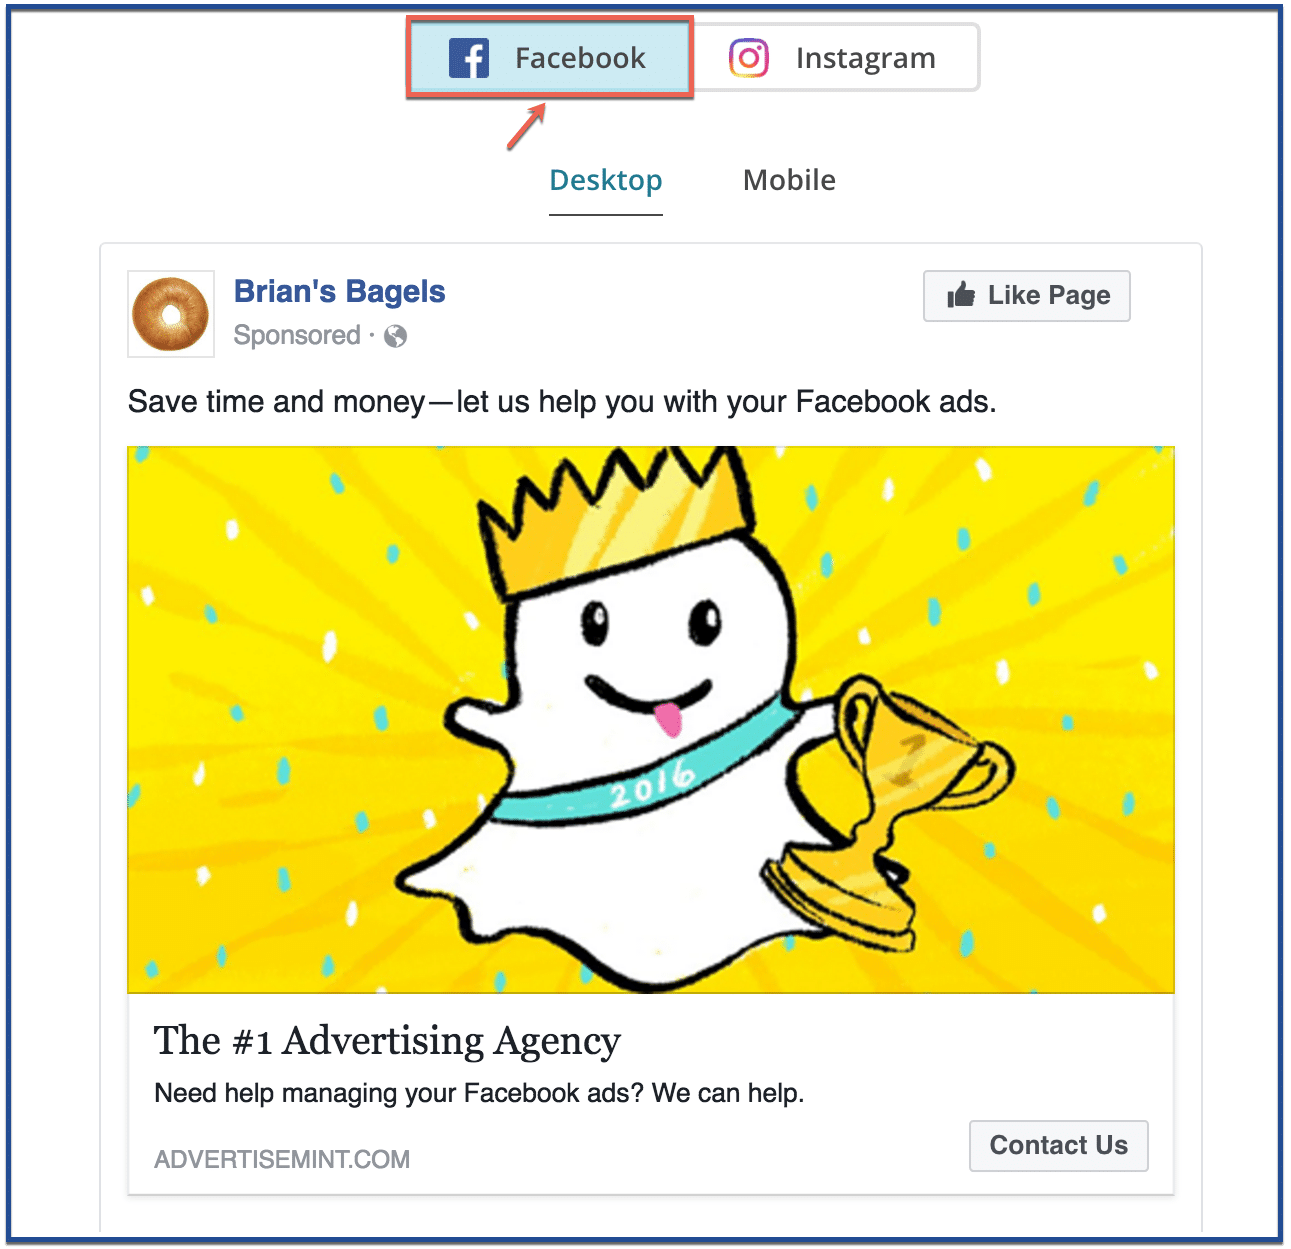
Task: Click the globe audience icon next to Sponsored
Action: 396,337
